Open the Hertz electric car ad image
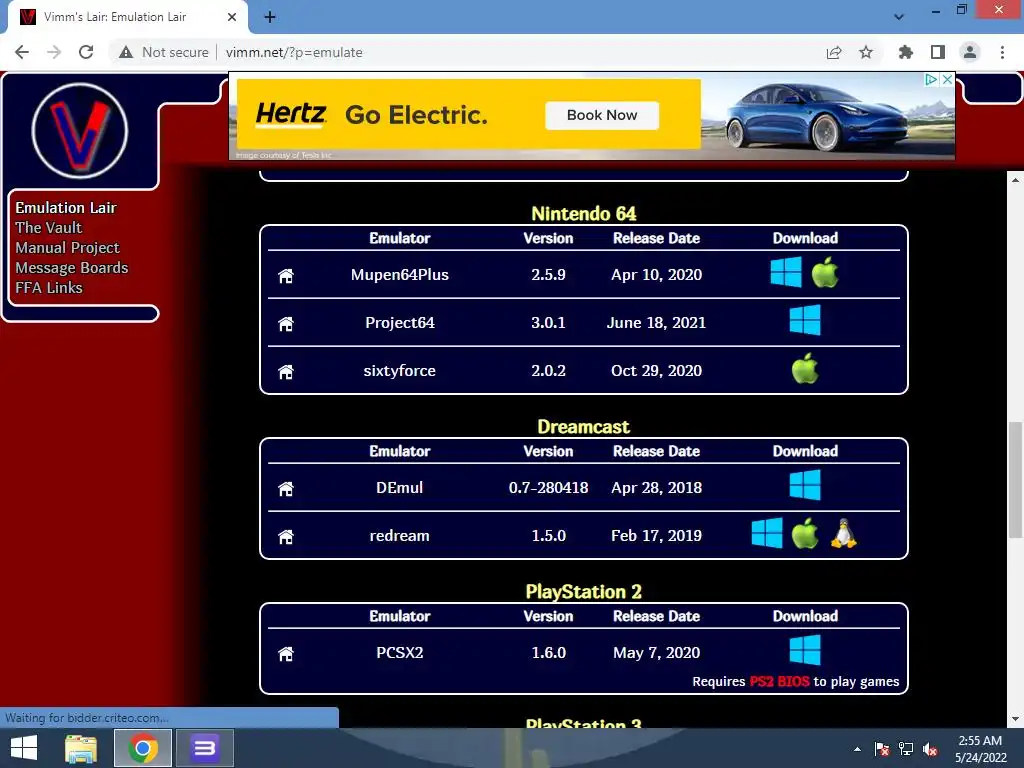 [x=827, y=116]
